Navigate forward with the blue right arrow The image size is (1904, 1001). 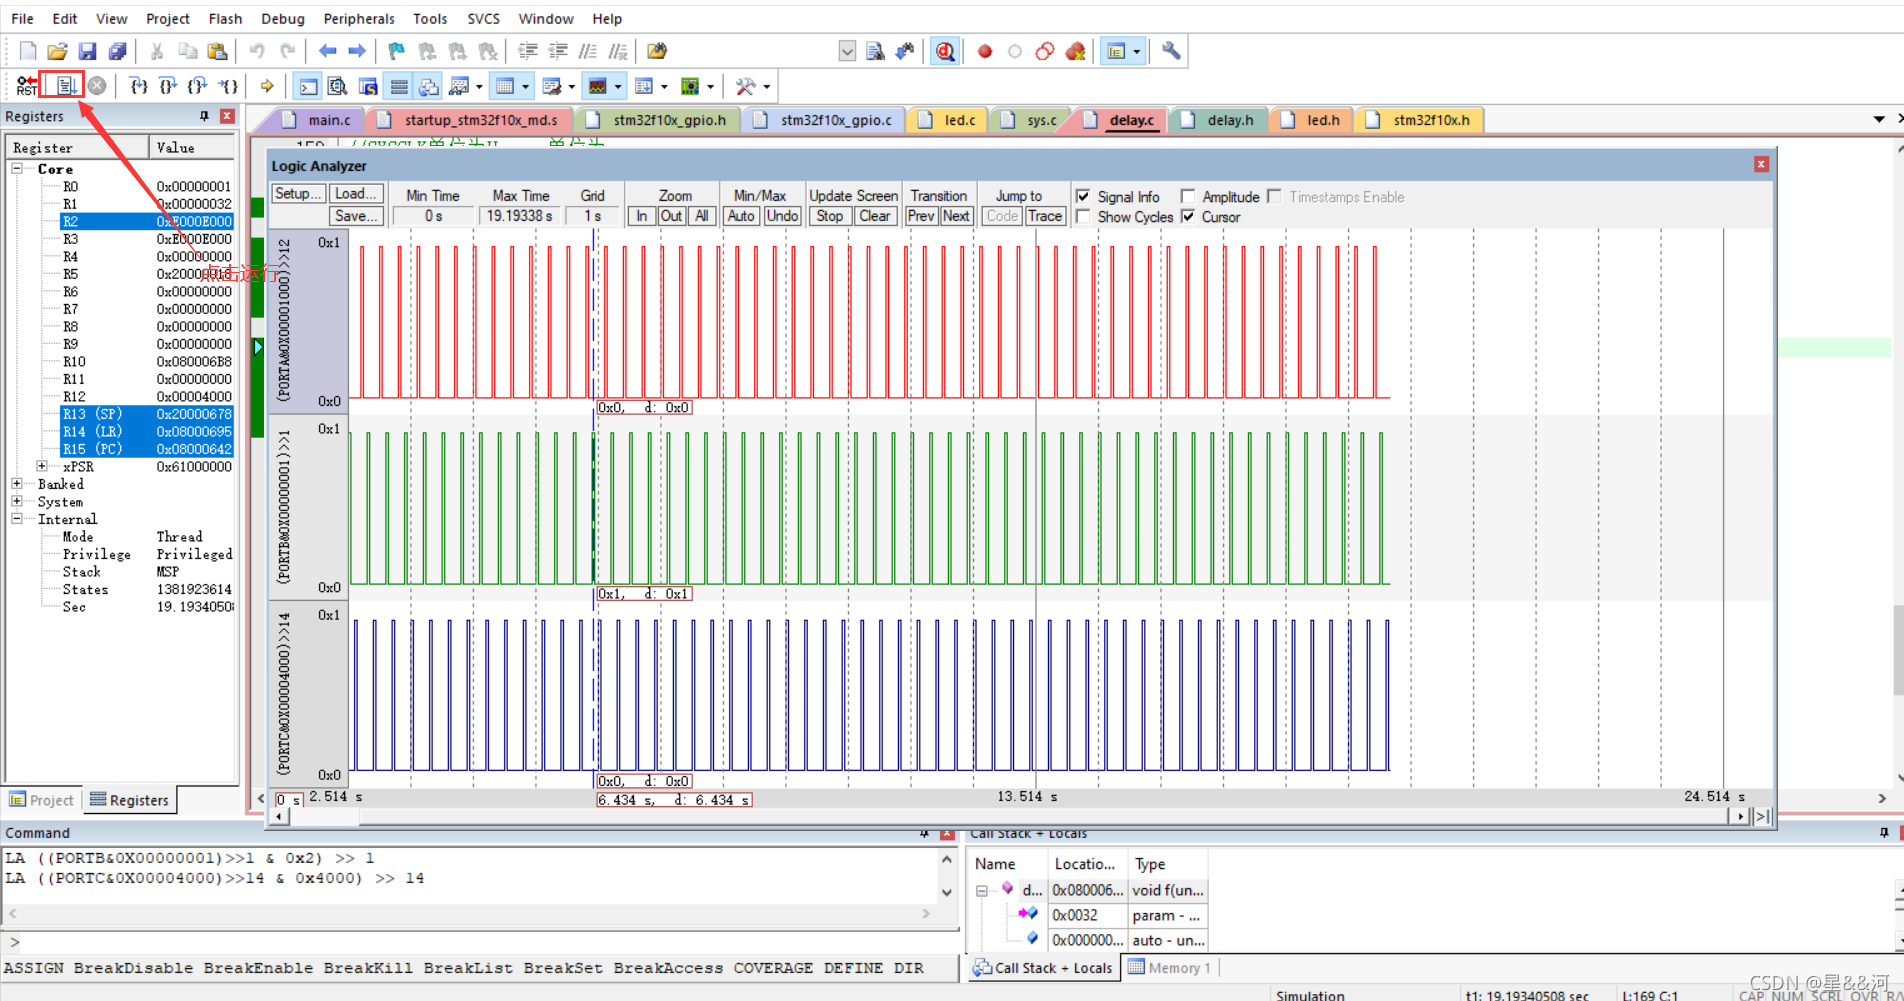(x=357, y=51)
